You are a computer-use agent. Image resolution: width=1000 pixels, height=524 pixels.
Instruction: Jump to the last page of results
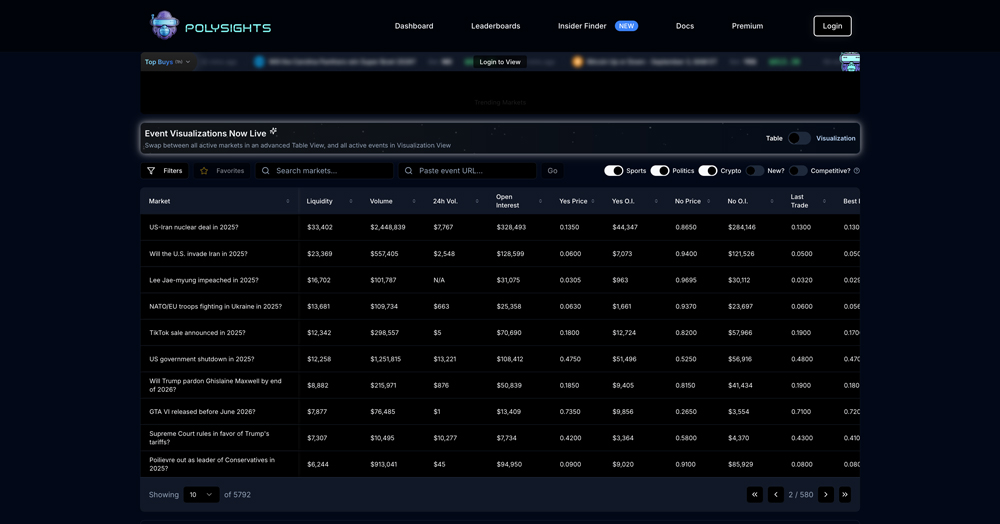[x=845, y=494]
